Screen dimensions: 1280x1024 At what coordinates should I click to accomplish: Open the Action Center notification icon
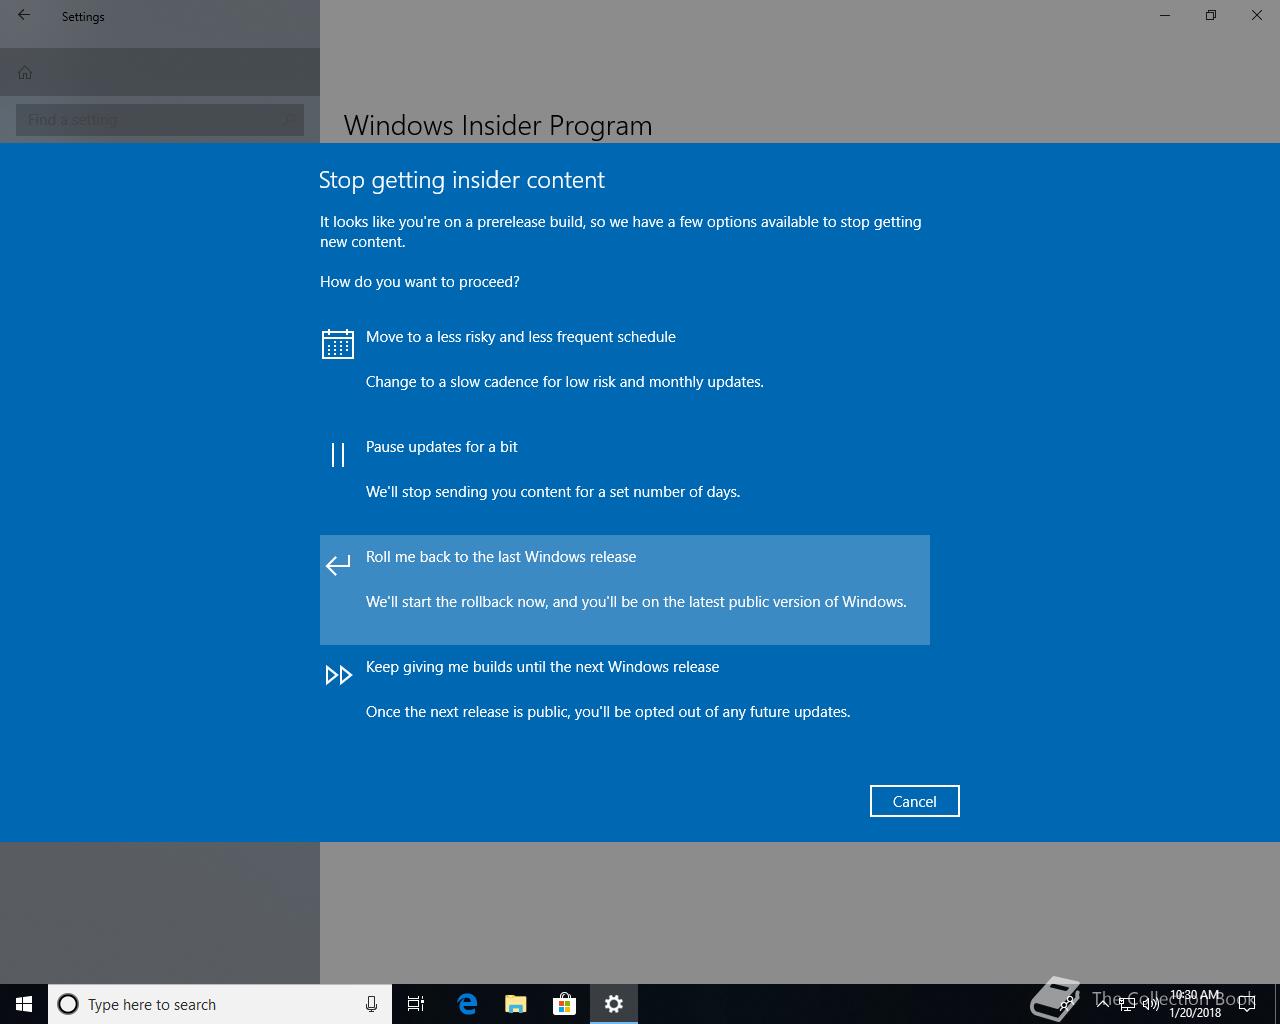1247,1004
